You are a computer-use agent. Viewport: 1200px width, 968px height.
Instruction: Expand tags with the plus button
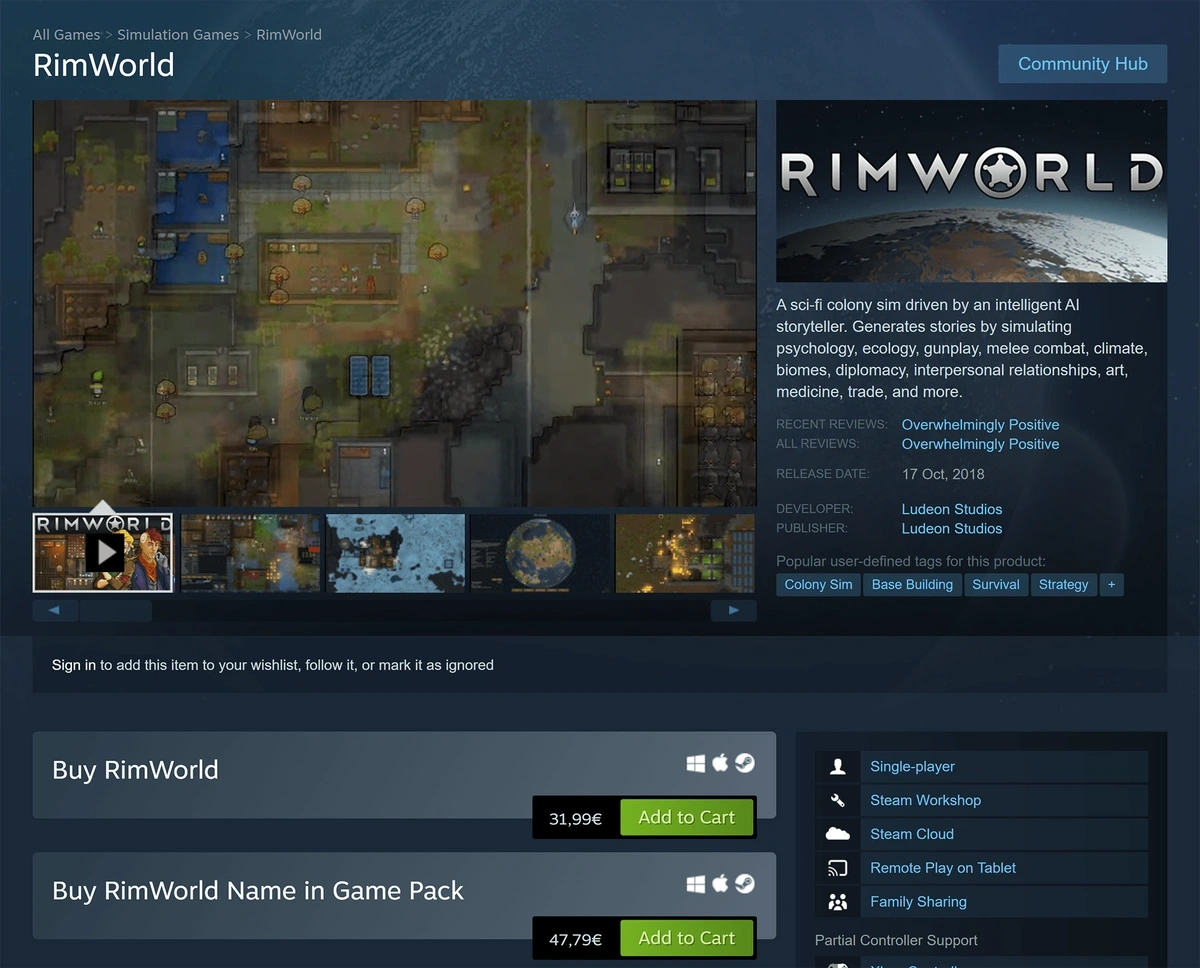pos(1111,585)
